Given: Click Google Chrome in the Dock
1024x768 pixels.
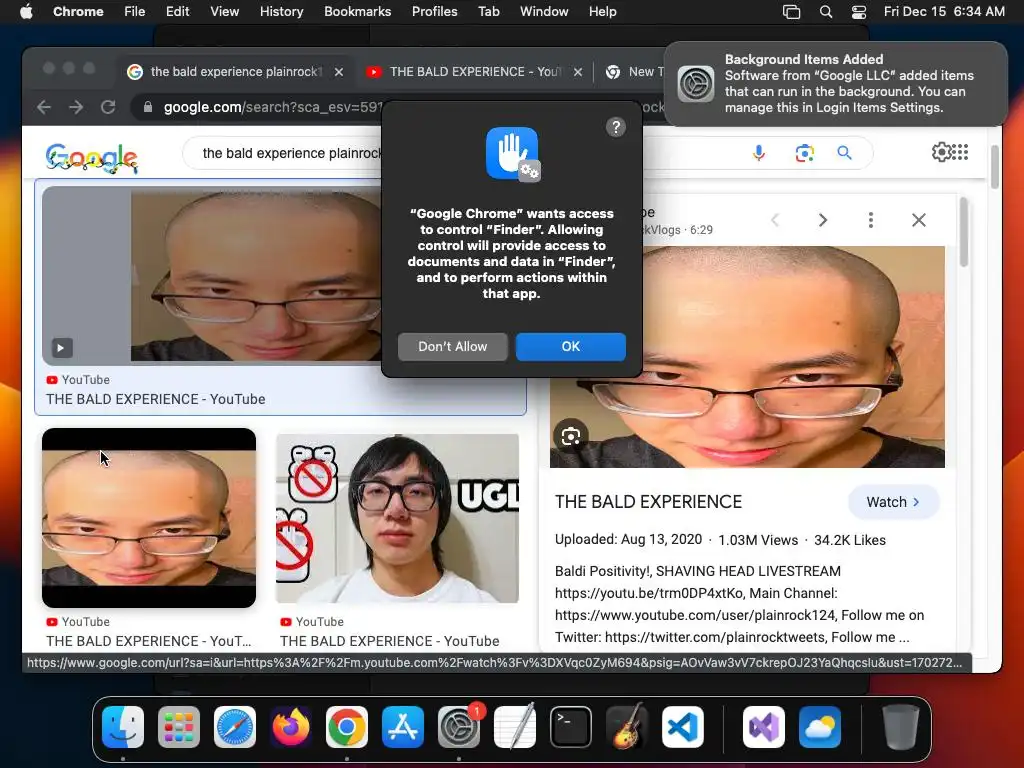Looking at the screenshot, I should point(347,727).
